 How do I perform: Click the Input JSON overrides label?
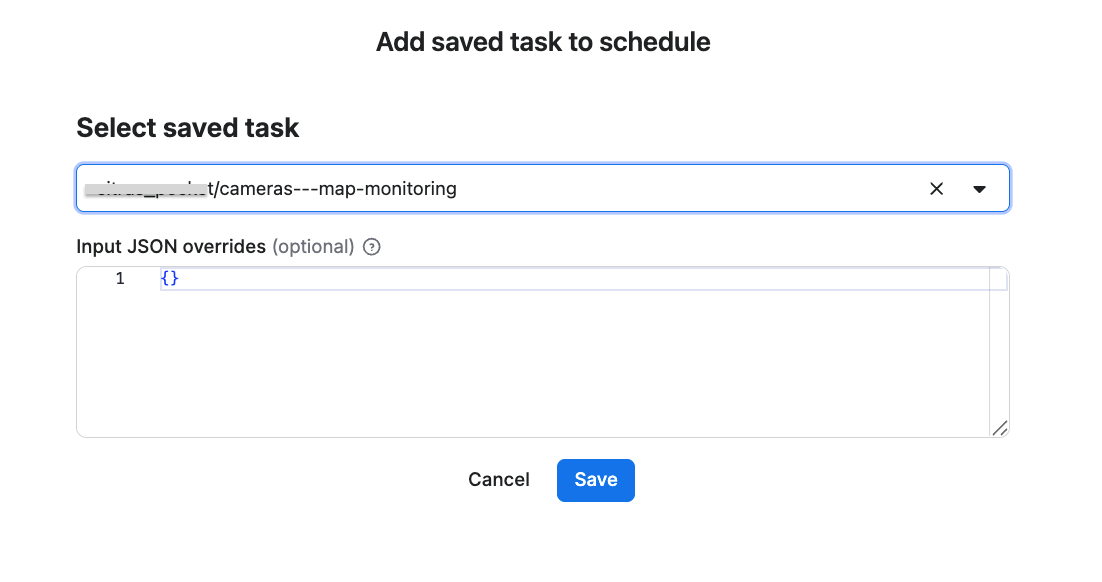(x=171, y=247)
